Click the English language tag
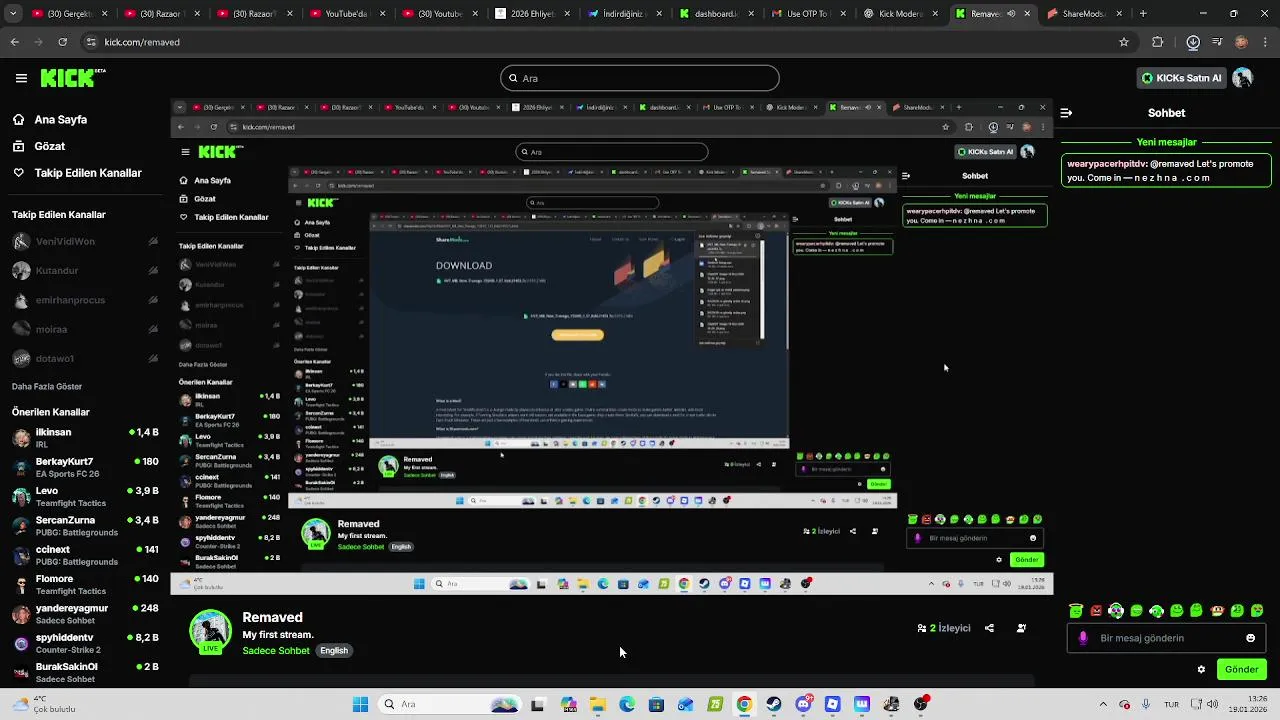 coord(334,651)
